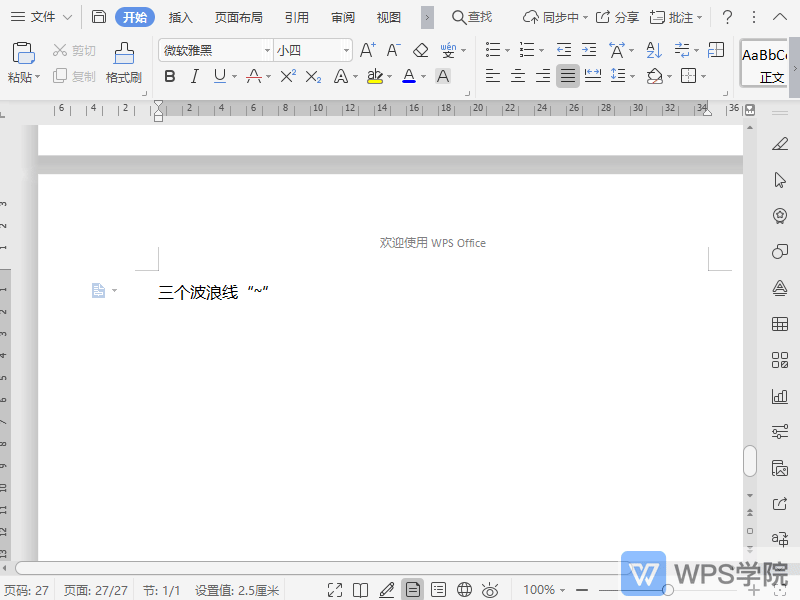Image resolution: width=800 pixels, height=600 pixels.
Task: Click the sort icon in paragraph tools
Action: pyautogui.click(x=653, y=50)
